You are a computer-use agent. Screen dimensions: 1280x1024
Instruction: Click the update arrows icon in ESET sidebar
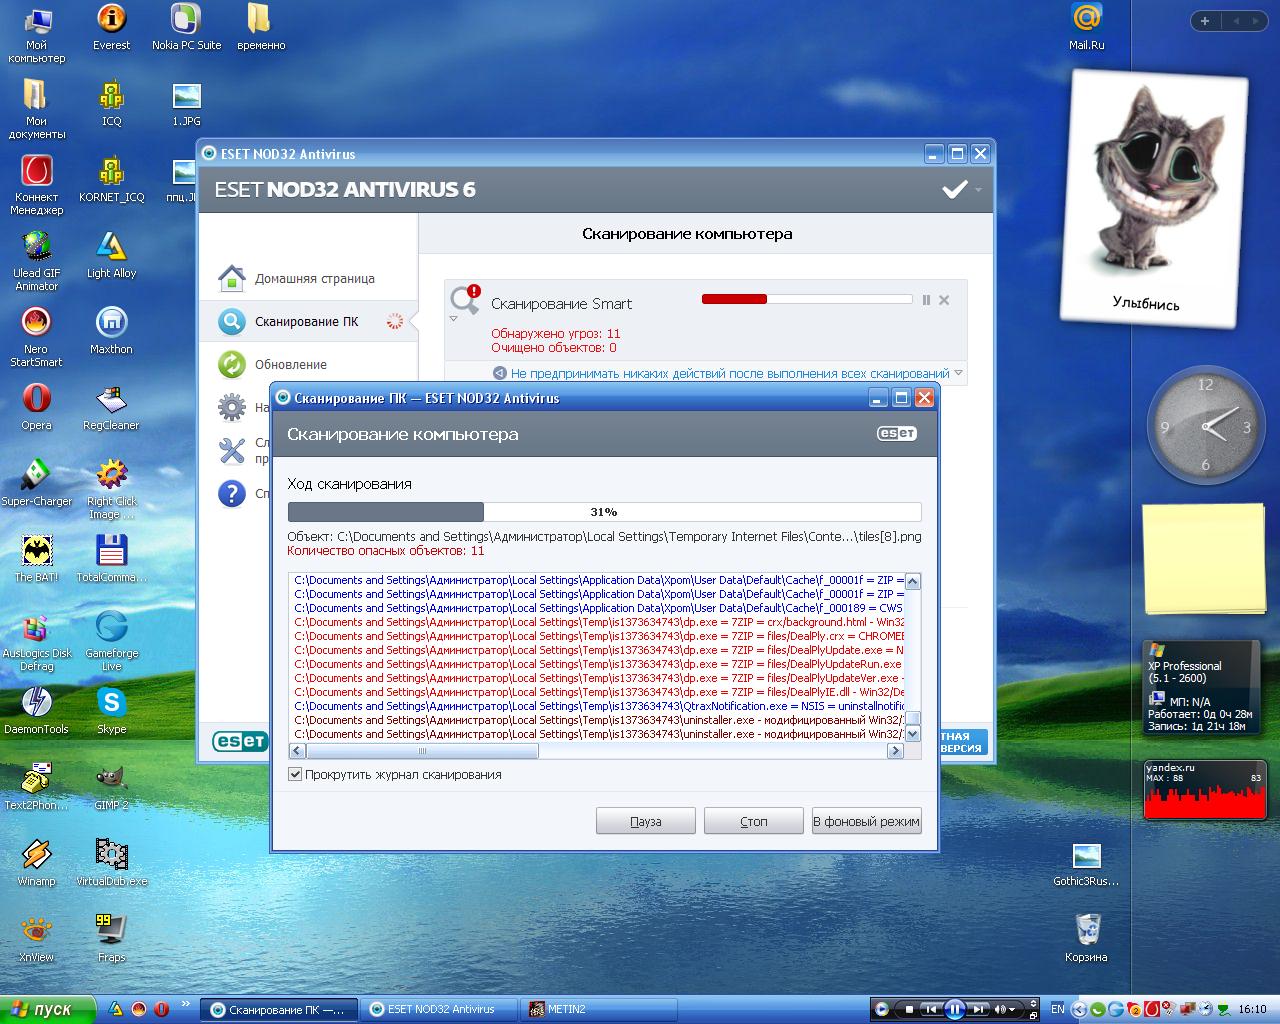click(x=232, y=364)
